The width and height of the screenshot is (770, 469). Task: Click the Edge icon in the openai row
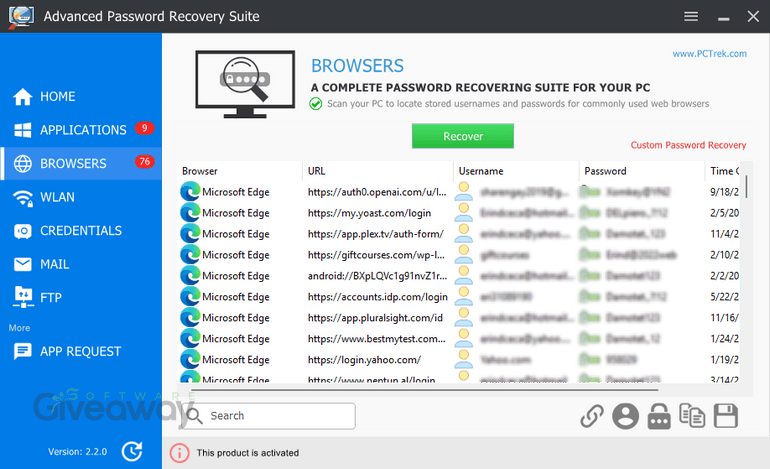(190, 192)
